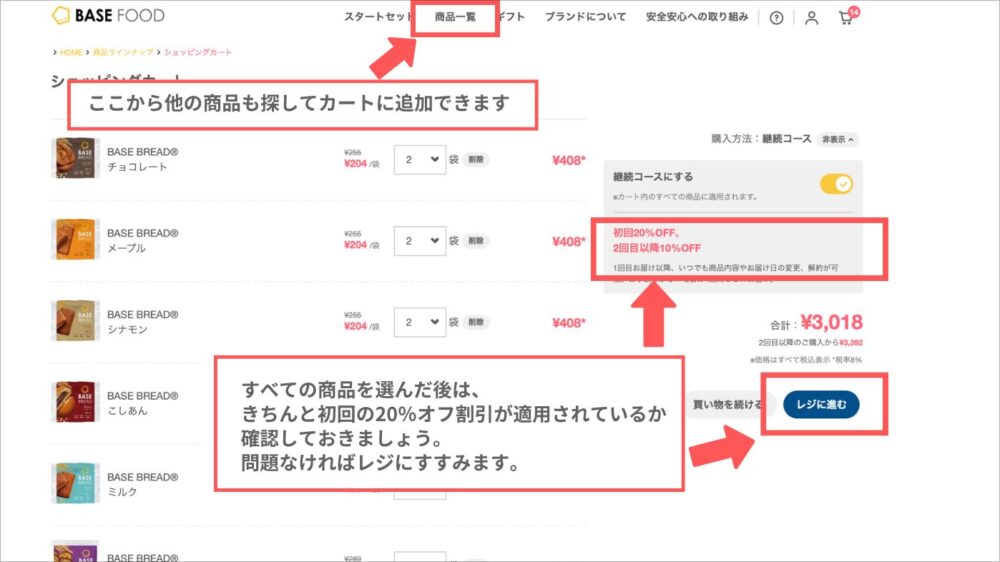Open メープル thumbnail image

(75, 239)
